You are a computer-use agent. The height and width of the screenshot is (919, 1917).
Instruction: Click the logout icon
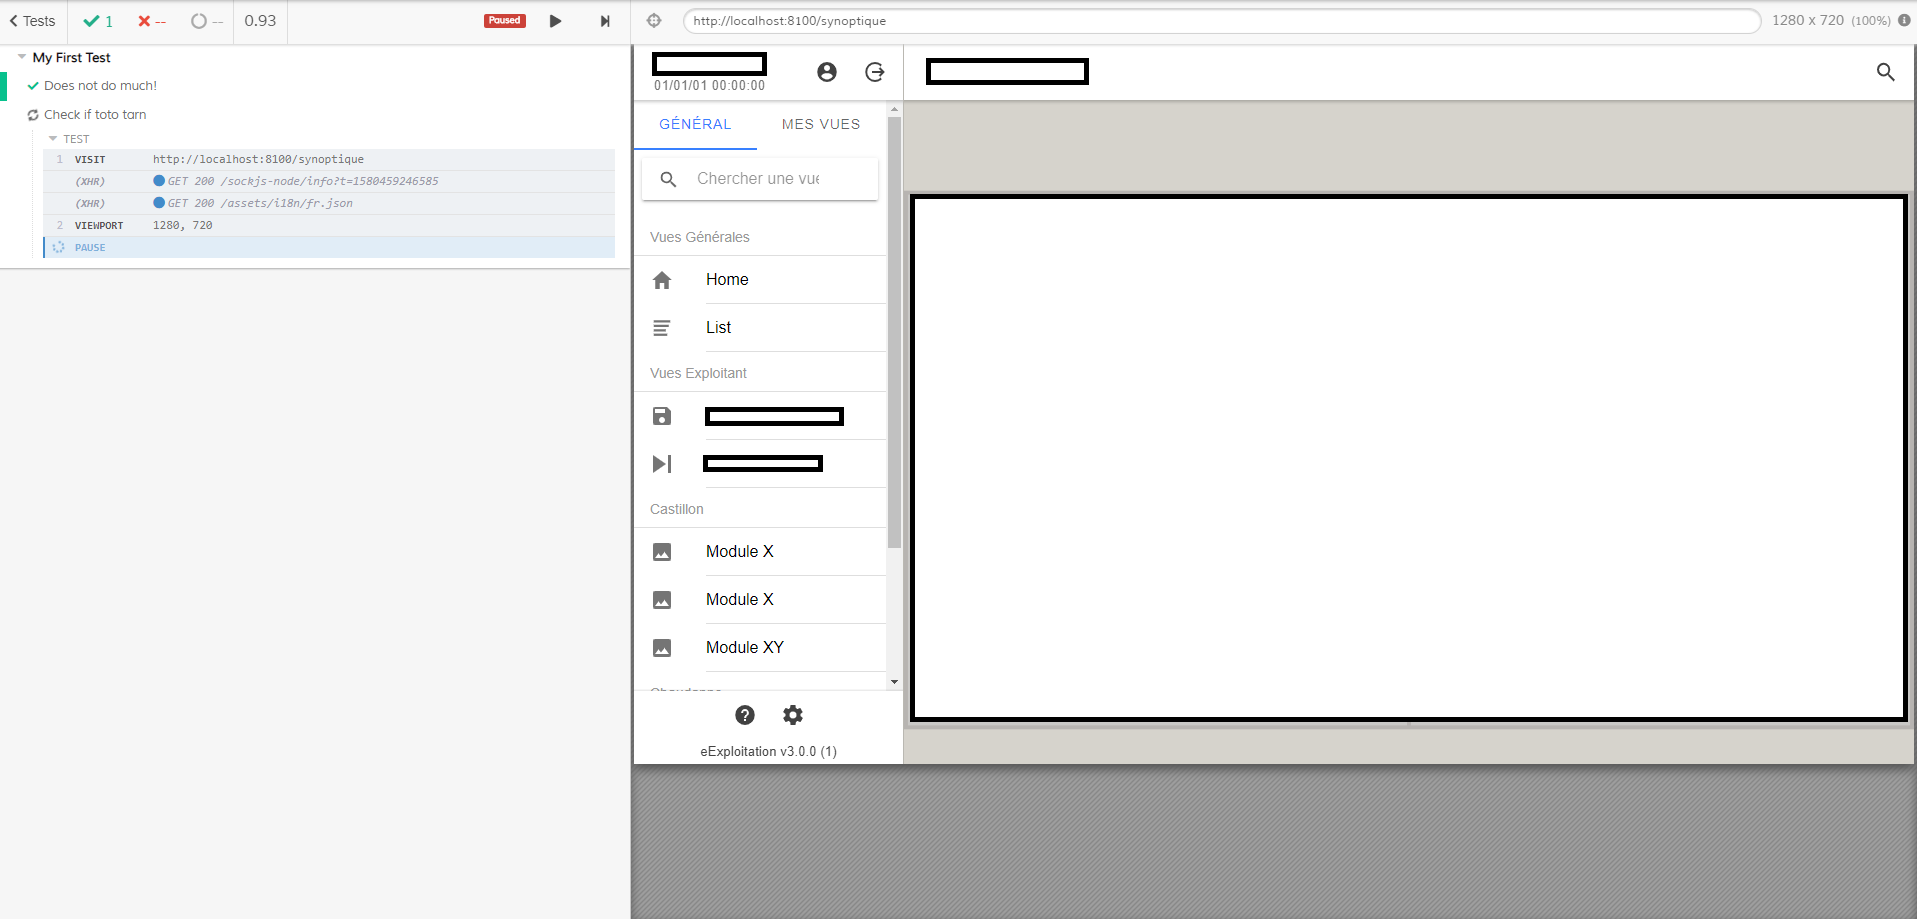pos(875,72)
